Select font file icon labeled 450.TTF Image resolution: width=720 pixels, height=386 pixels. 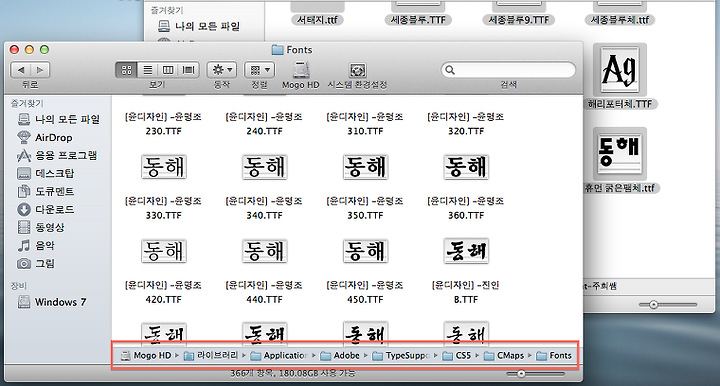366,251
